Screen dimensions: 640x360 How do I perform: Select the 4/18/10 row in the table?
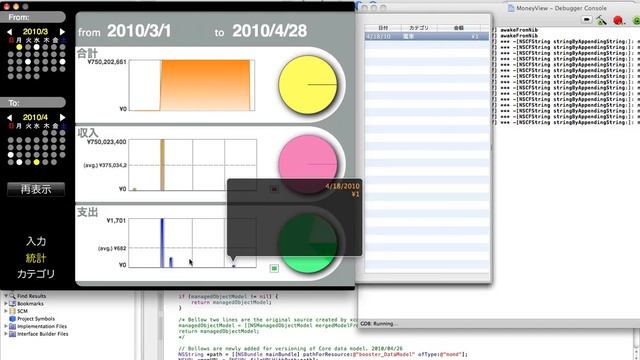pos(427,36)
